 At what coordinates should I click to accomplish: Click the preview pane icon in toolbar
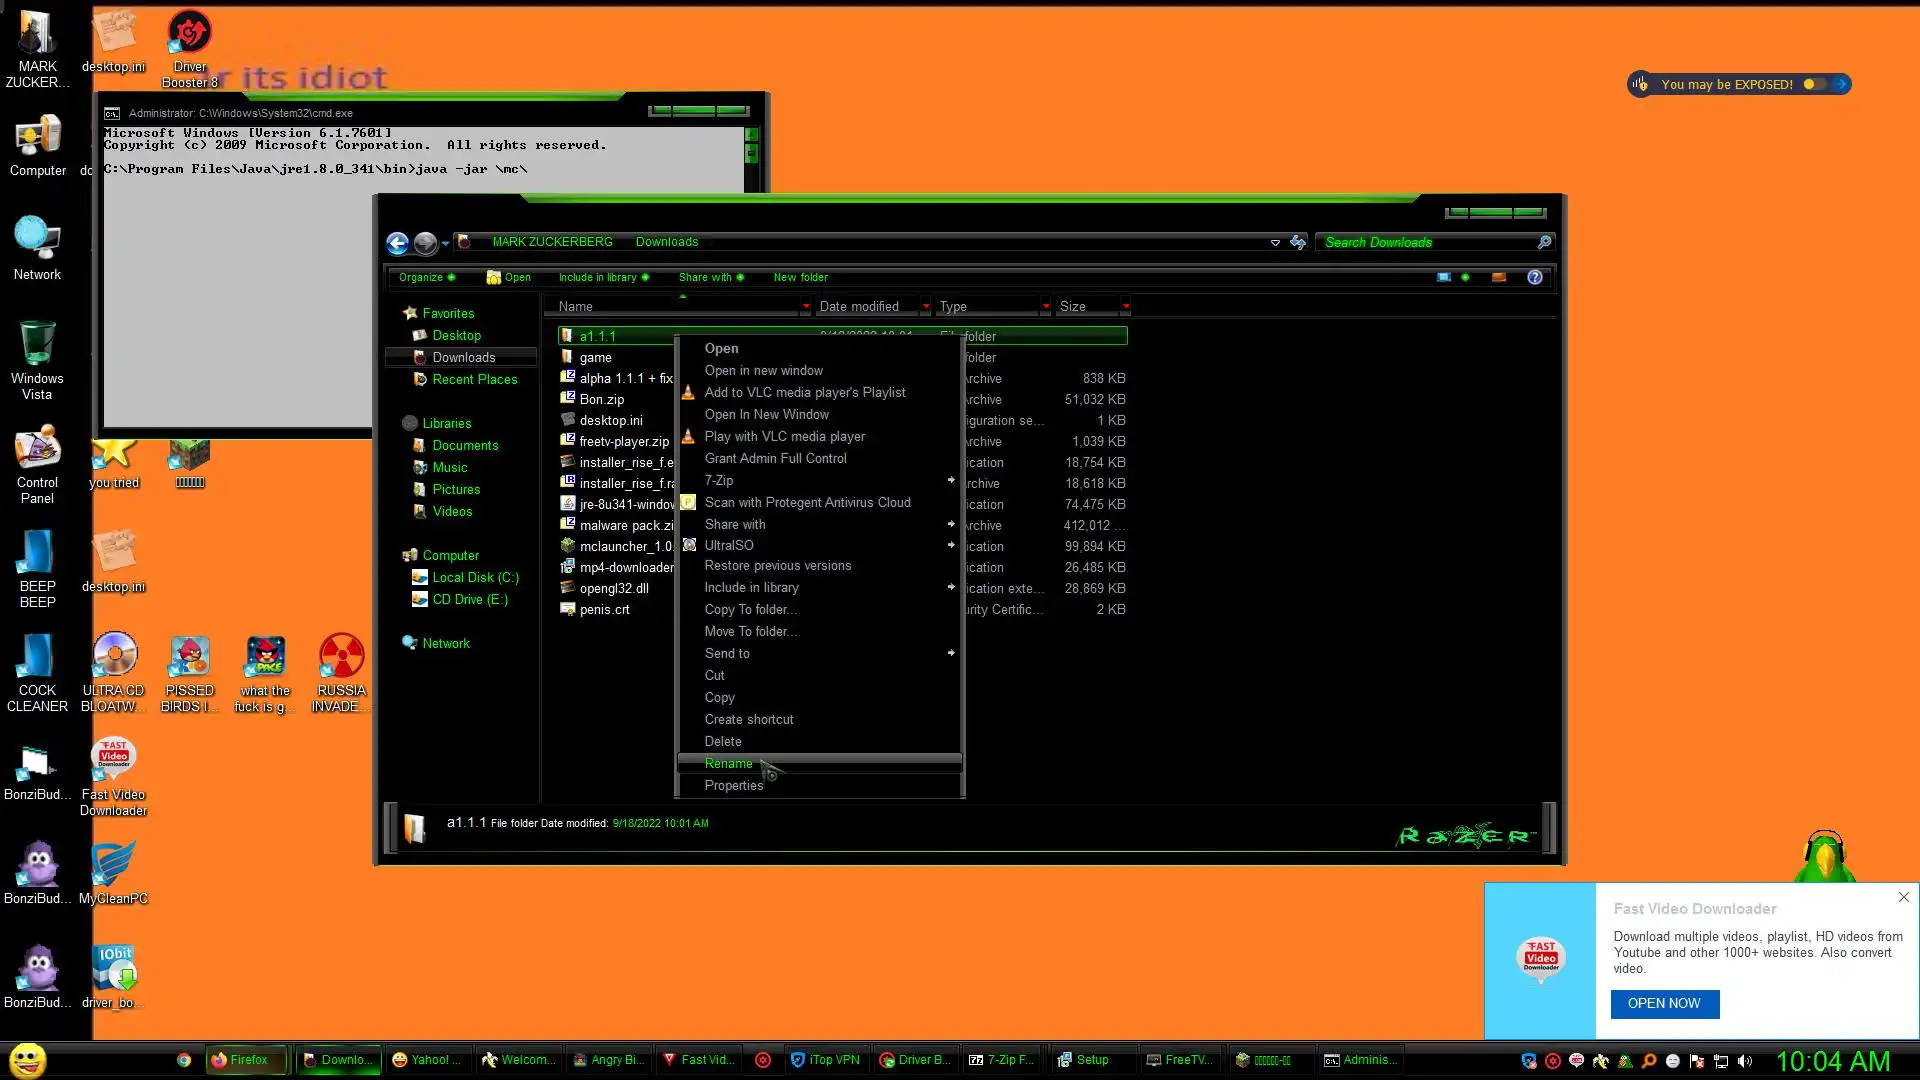(x=1498, y=277)
